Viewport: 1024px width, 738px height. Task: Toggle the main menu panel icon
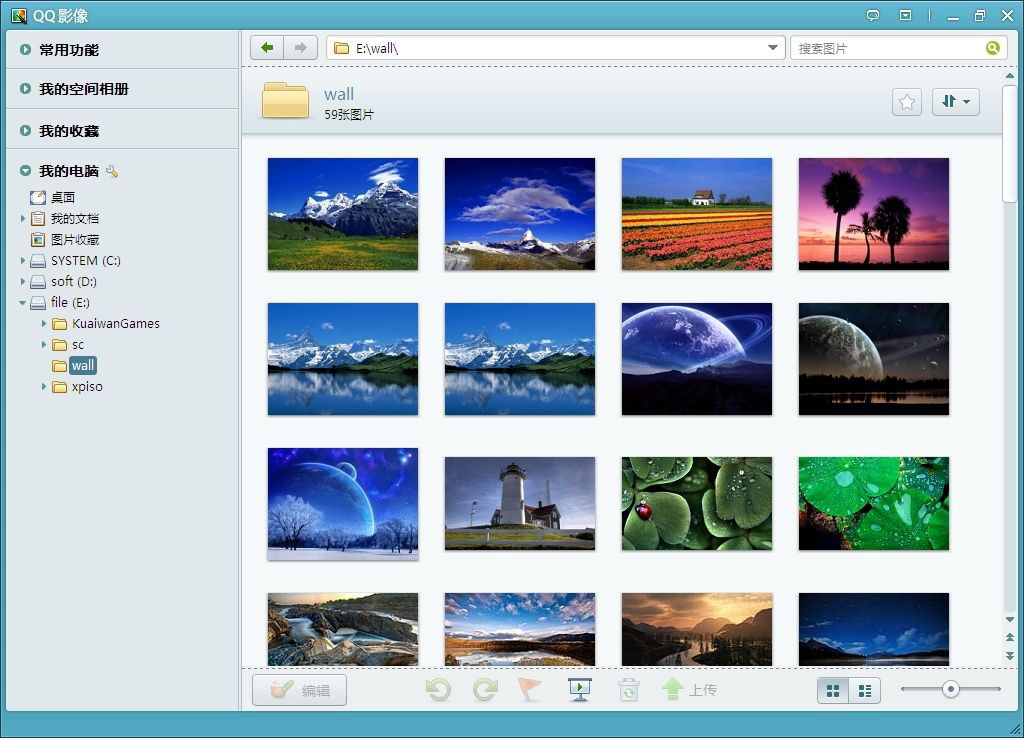[905, 15]
